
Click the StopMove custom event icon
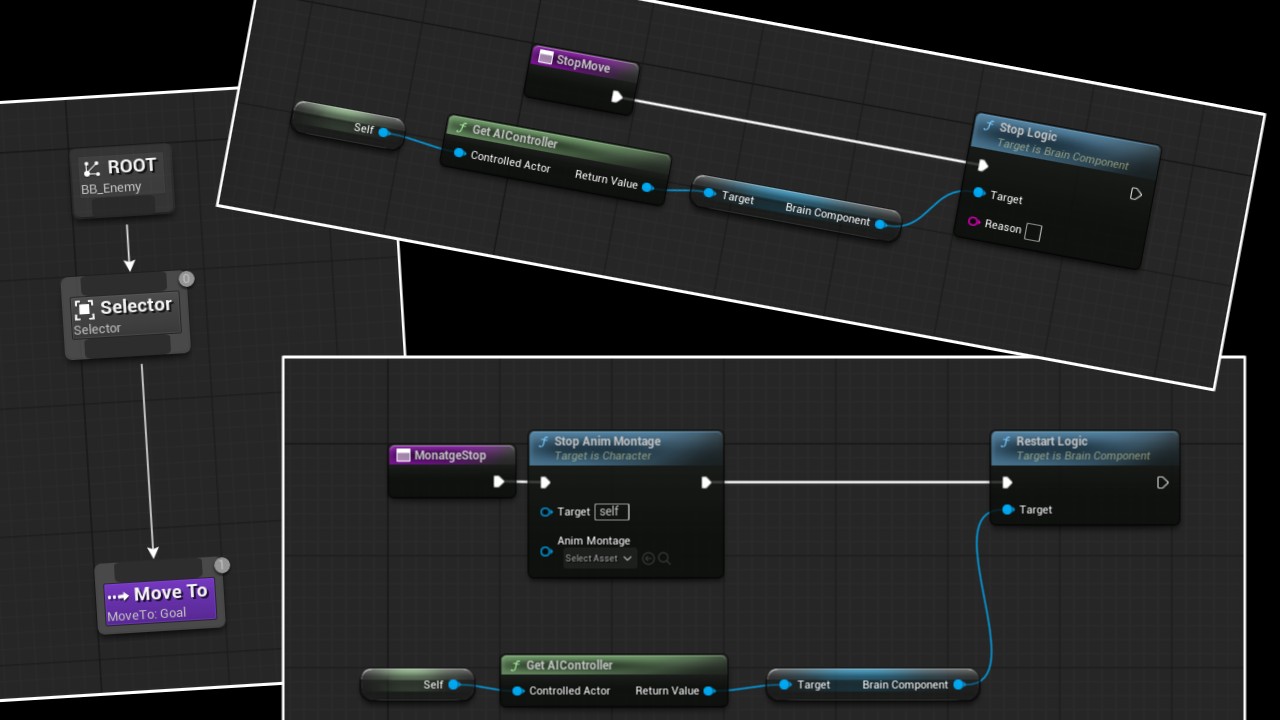[545, 58]
